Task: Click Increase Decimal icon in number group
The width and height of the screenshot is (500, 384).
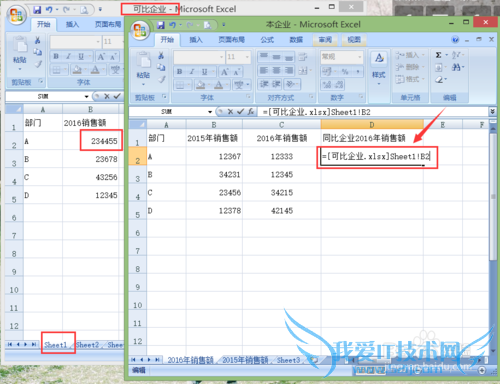Action: (x=327, y=84)
